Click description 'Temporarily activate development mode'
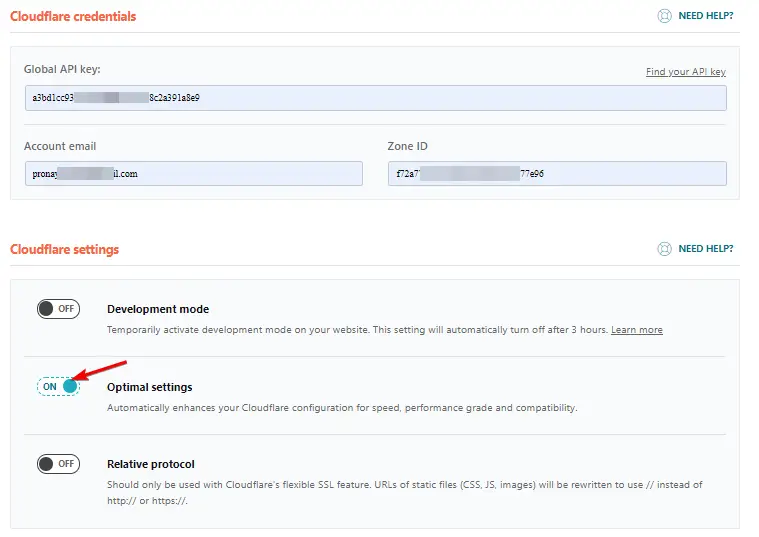This screenshot has height=537, width=759. pyautogui.click(x=358, y=330)
